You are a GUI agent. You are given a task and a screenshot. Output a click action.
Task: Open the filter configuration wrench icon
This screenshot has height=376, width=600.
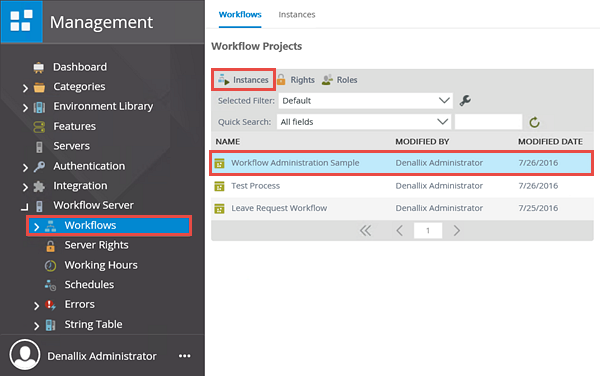465,101
